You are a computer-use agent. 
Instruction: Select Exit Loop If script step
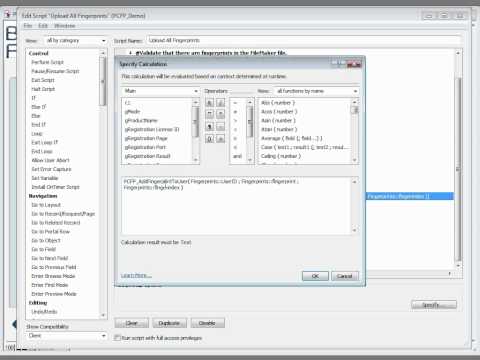[x=45, y=142]
